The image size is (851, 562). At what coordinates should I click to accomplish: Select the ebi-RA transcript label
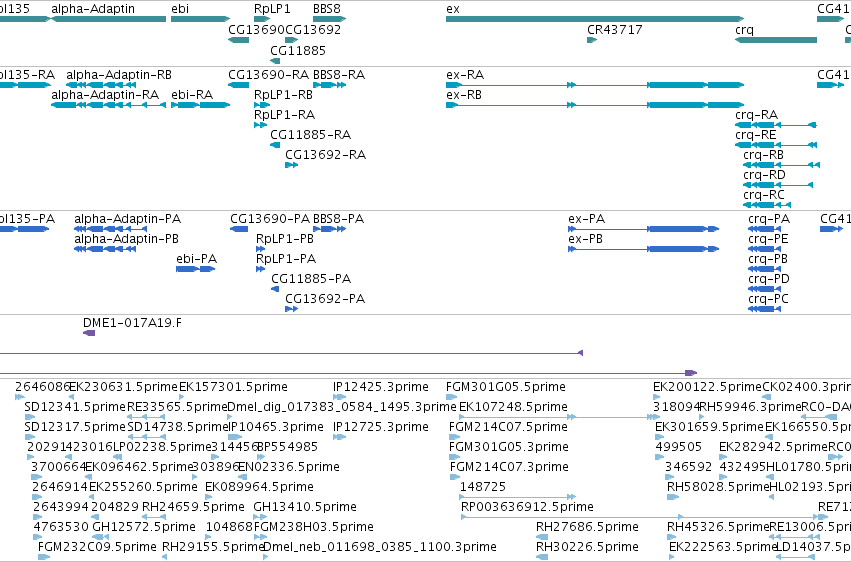[x=192, y=95]
